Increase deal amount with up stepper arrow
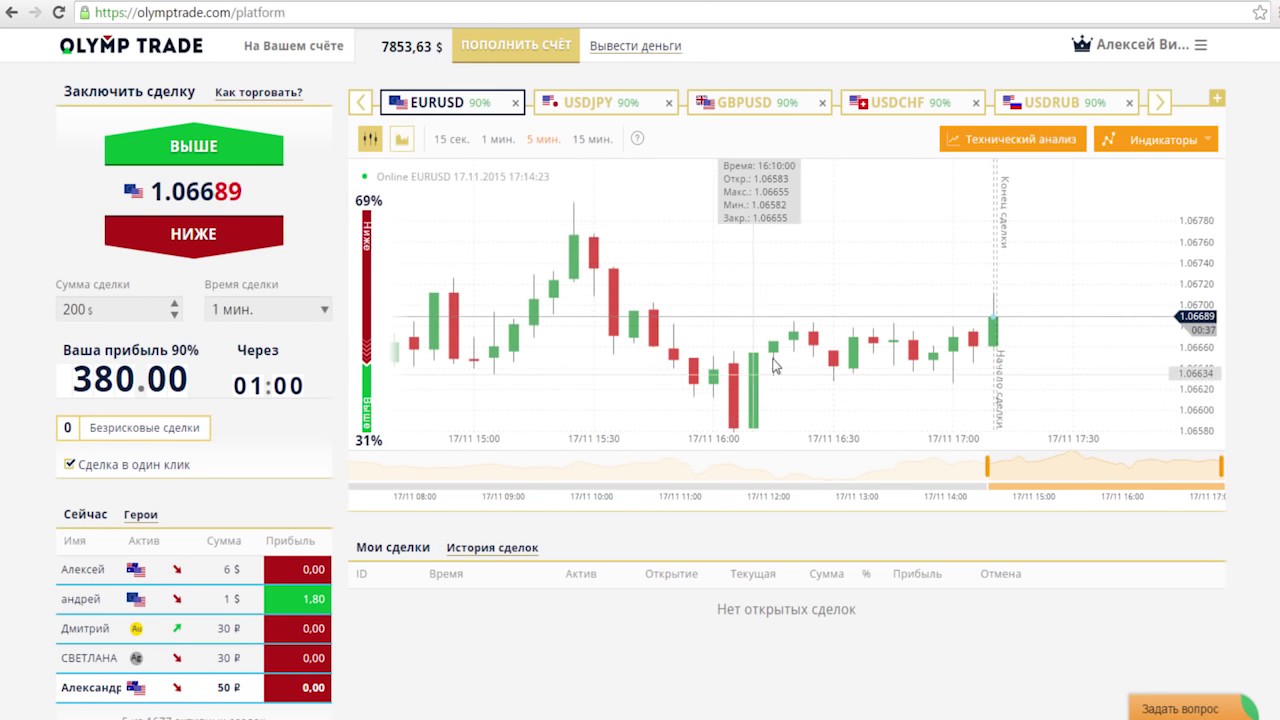 [x=175, y=303]
